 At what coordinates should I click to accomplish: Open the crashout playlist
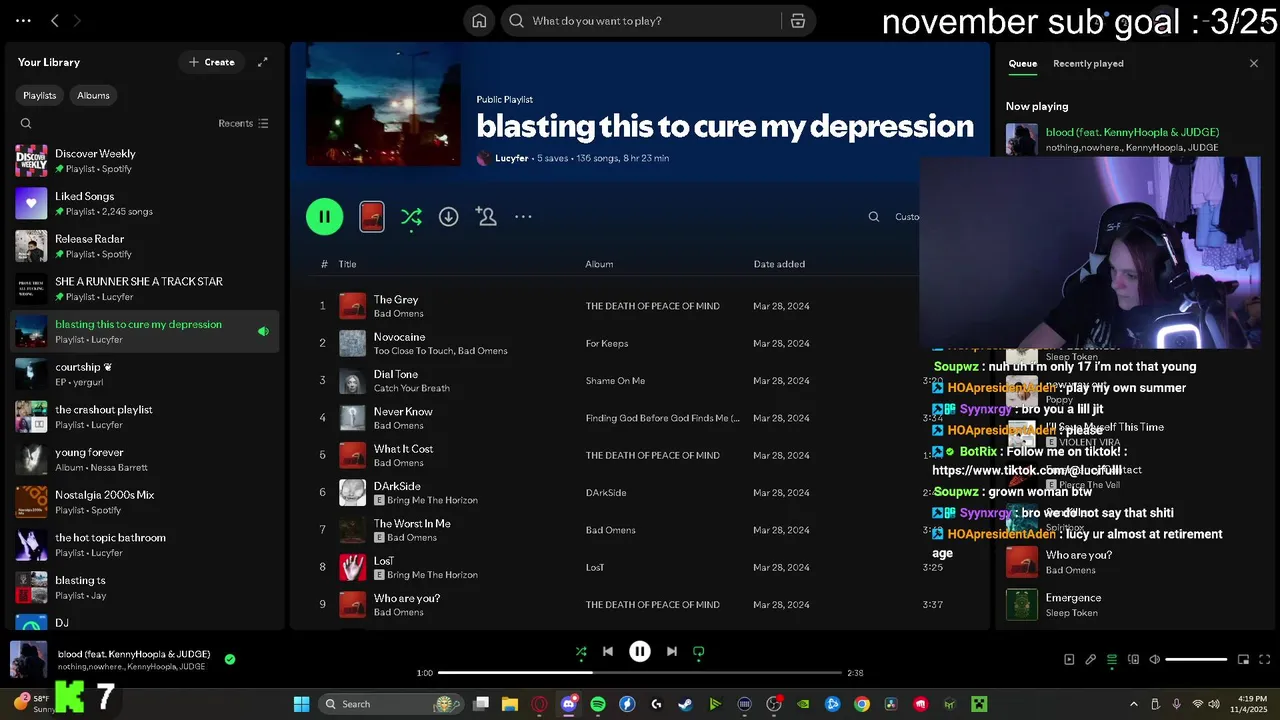(x=145, y=417)
